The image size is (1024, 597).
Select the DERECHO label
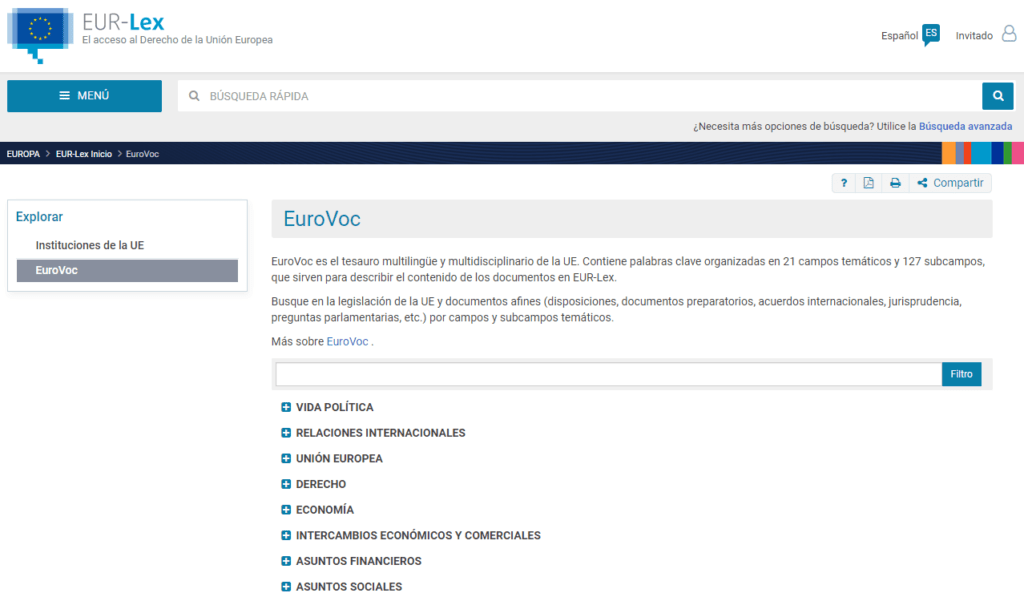point(321,485)
